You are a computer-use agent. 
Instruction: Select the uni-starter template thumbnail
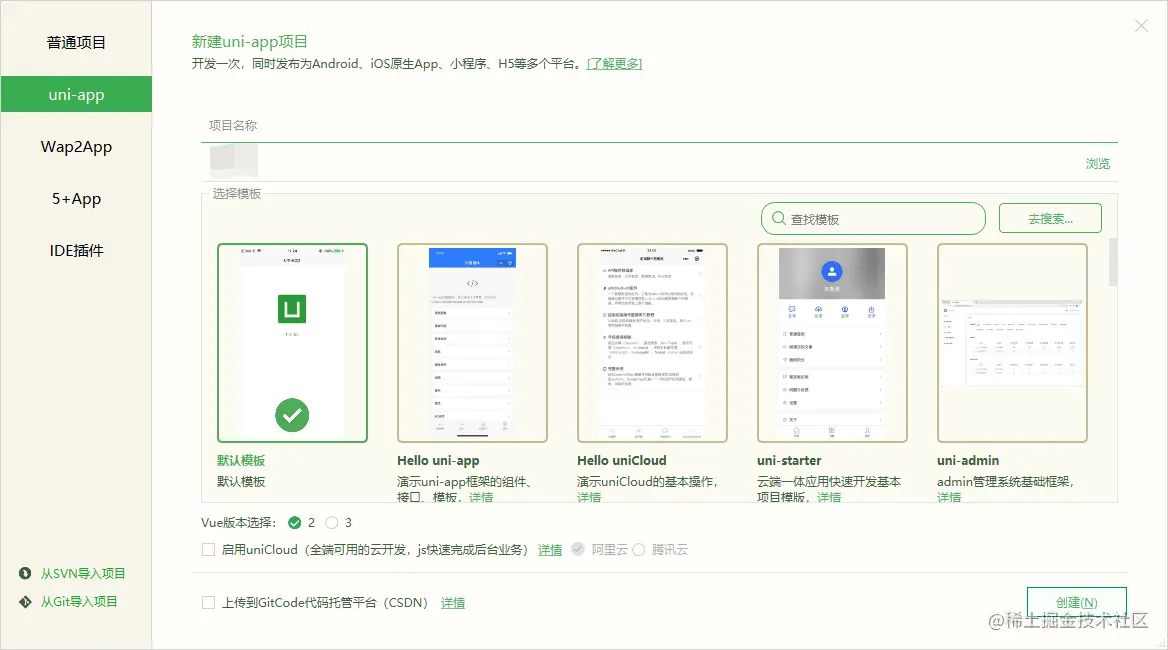pos(832,342)
